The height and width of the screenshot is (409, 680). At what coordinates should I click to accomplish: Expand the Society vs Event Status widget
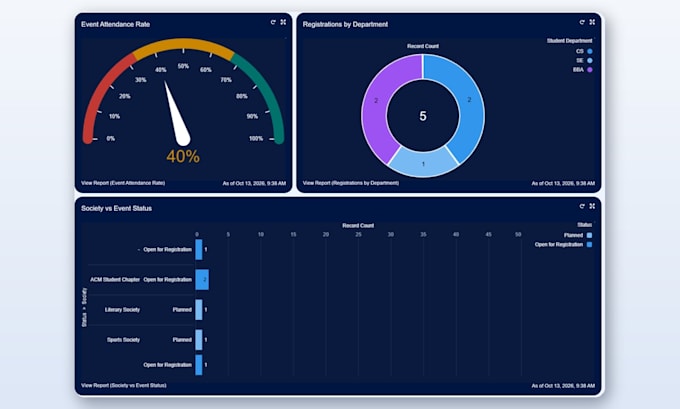click(x=592, y=206)
